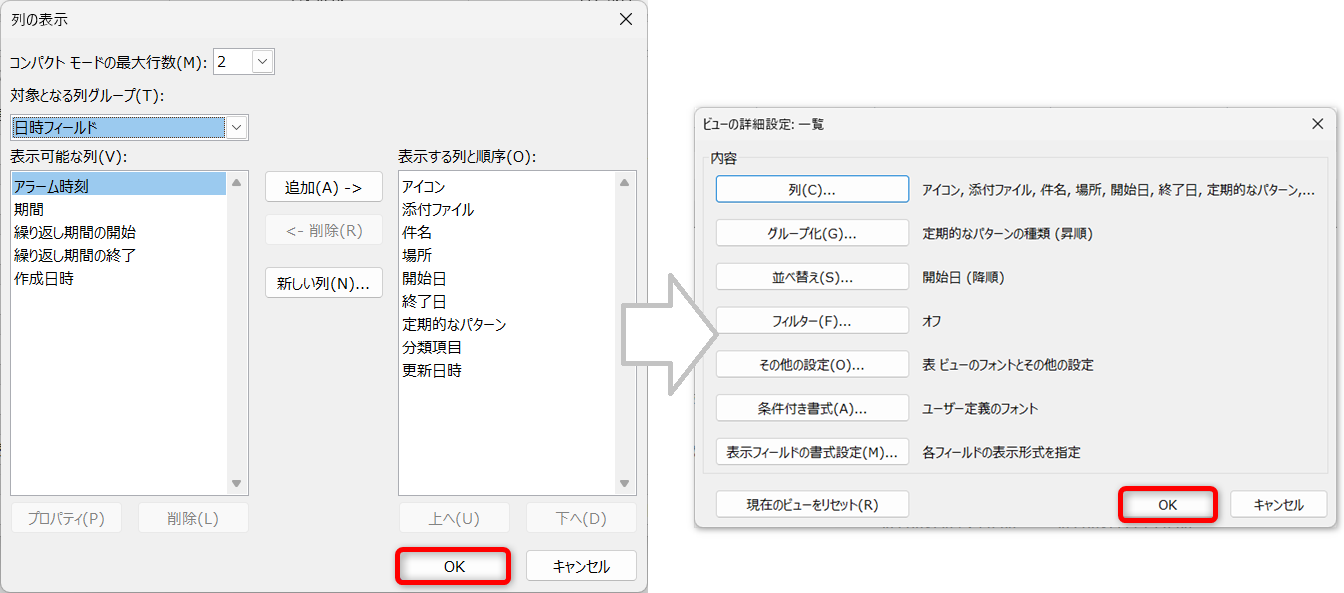Viewport: 1344px width, 593px height.
Task: Close the ビューの詳細設定 dialog with X
Action: [1316, 124]
